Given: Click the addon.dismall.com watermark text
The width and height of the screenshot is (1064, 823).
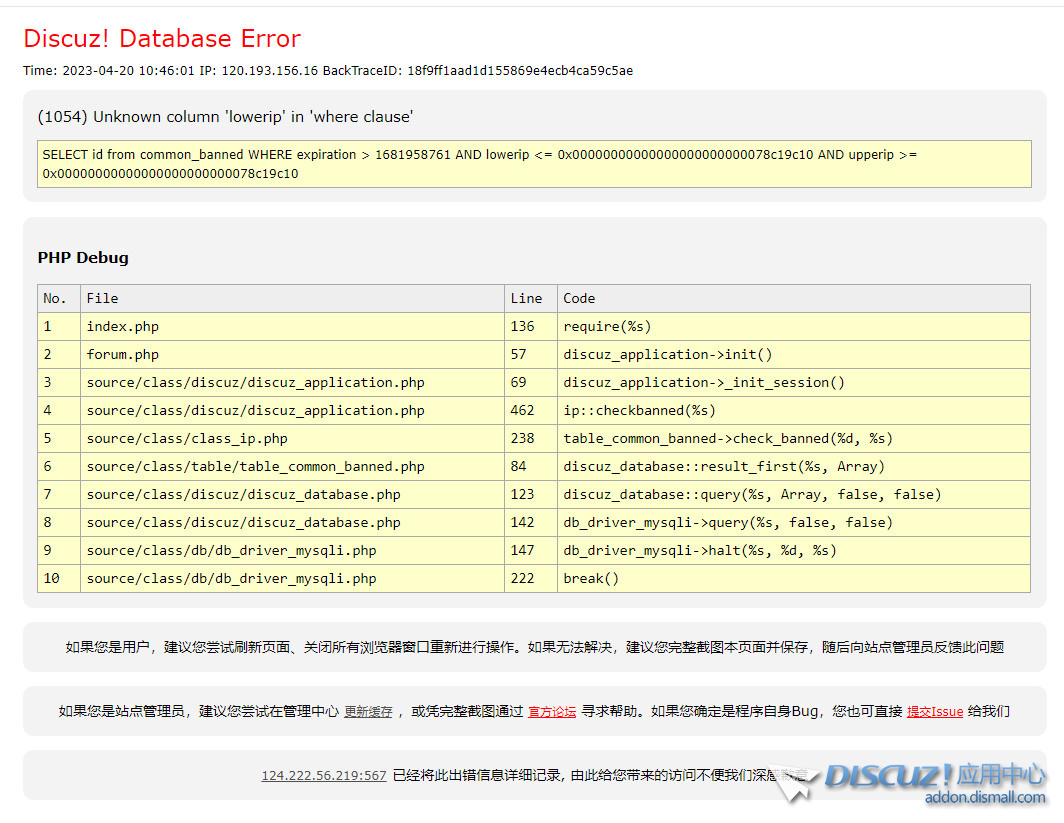Looking at the screenshot, I should coord(984,798).
